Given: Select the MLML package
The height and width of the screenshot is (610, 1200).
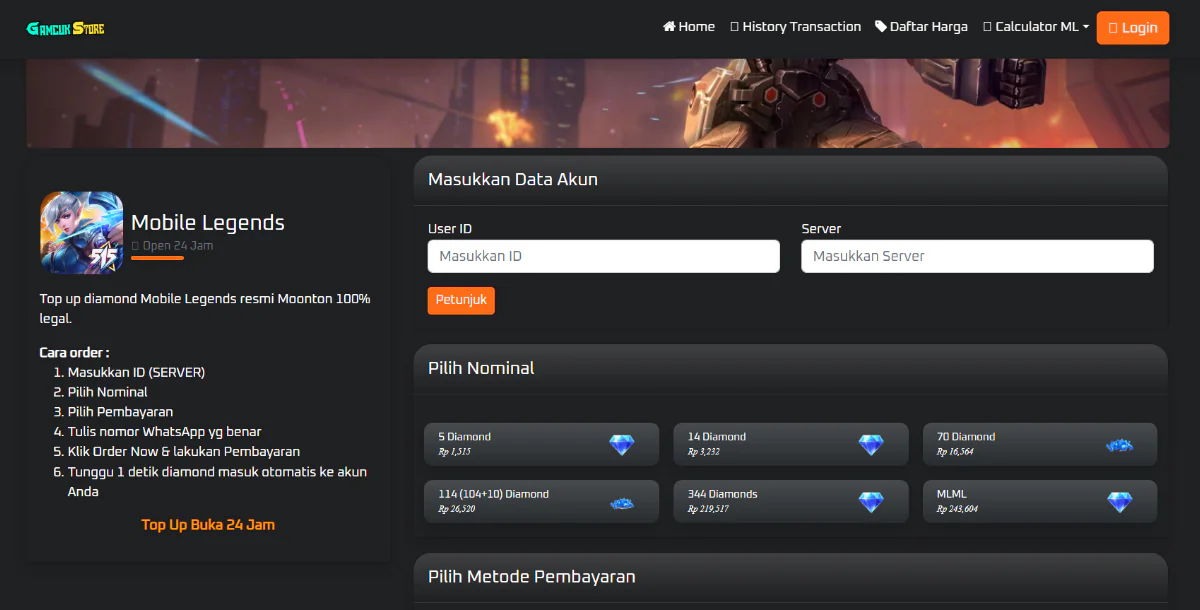Looking at the screenshot, I should click(1040, 501).
